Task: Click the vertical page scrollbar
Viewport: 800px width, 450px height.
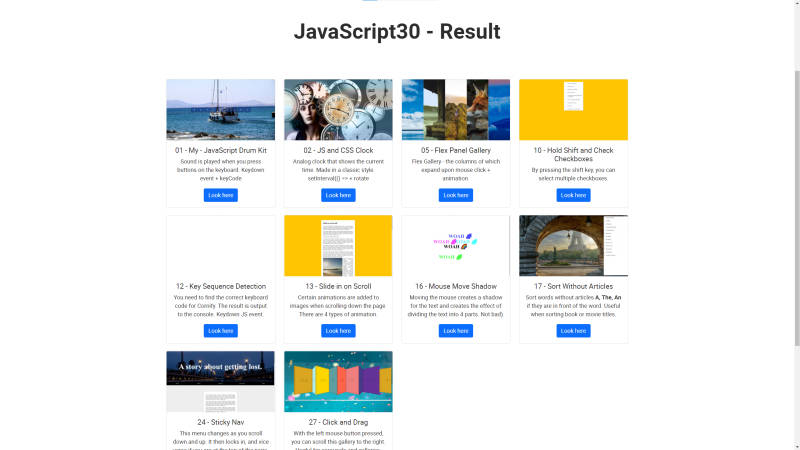Action: pos(795,200)
